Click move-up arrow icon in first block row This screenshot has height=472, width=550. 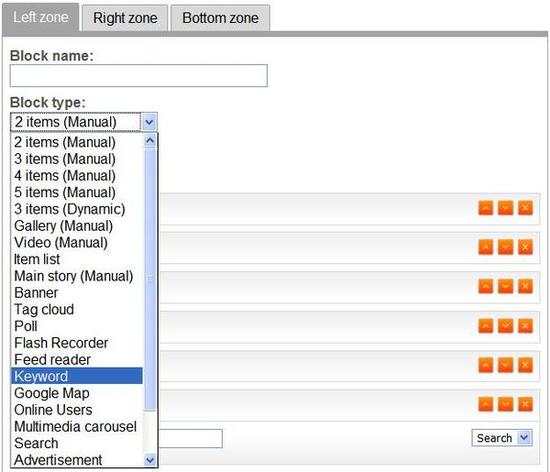(486, 208)
